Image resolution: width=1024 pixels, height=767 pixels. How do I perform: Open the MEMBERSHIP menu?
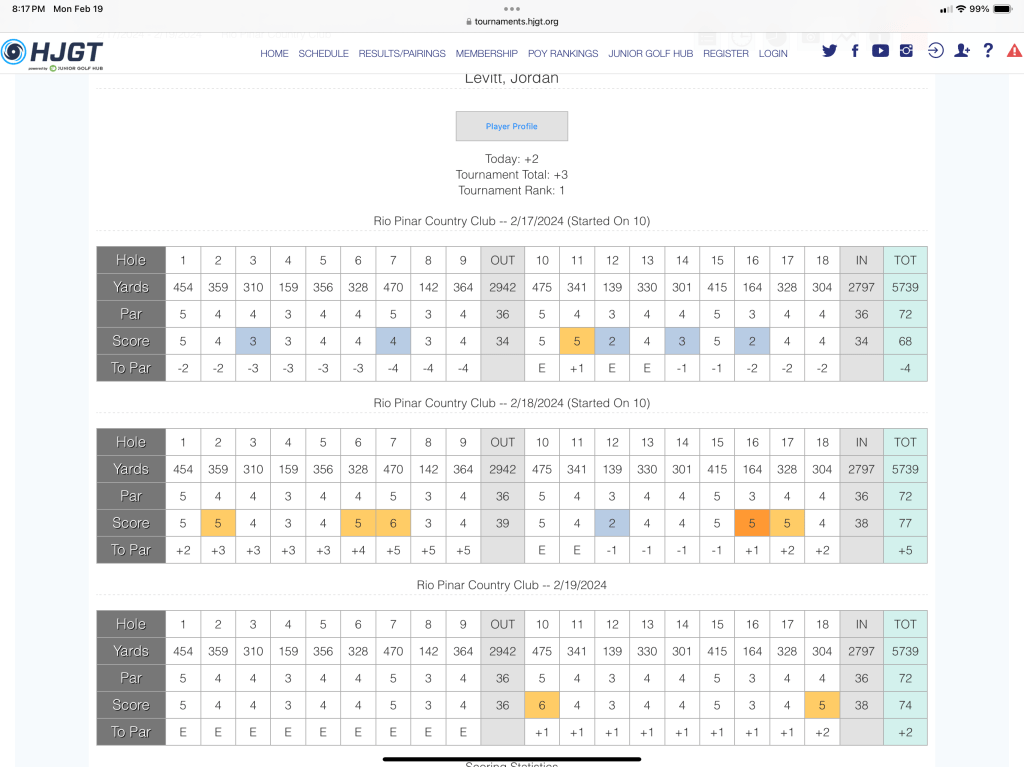point(486,54)
